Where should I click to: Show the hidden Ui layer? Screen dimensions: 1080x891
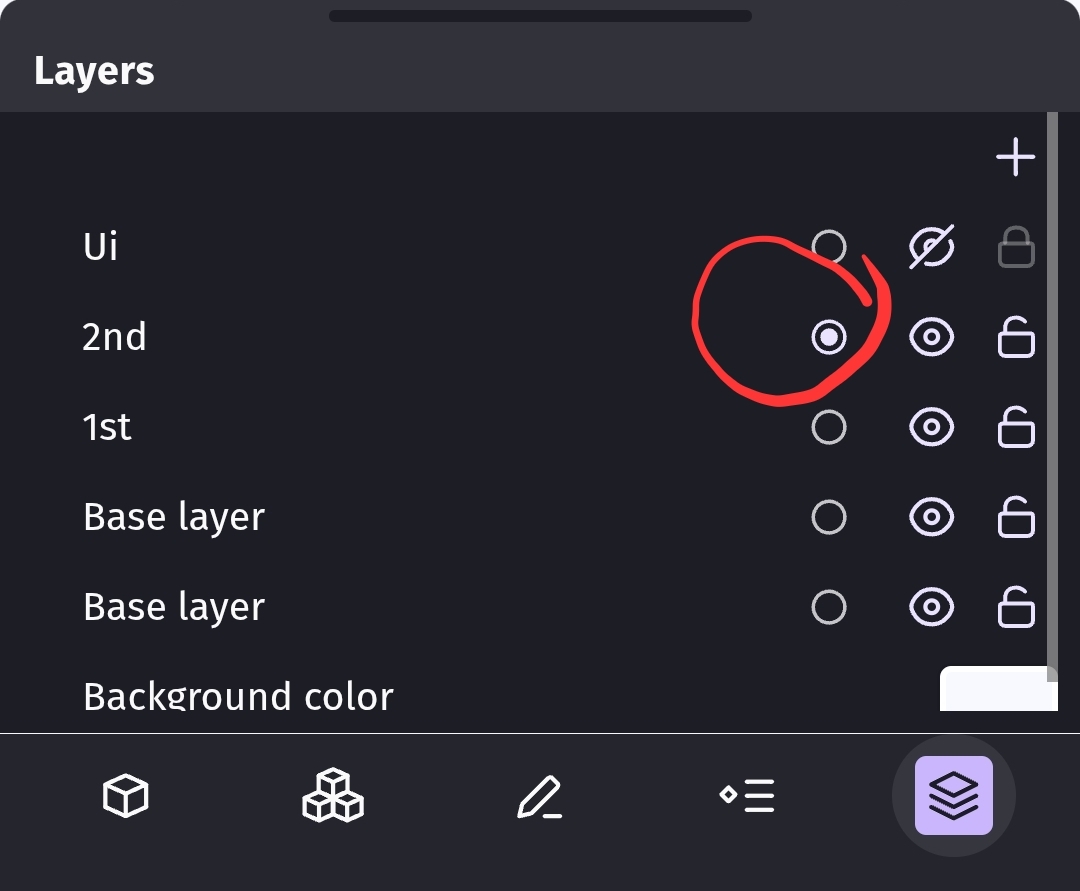click(931, 247)
